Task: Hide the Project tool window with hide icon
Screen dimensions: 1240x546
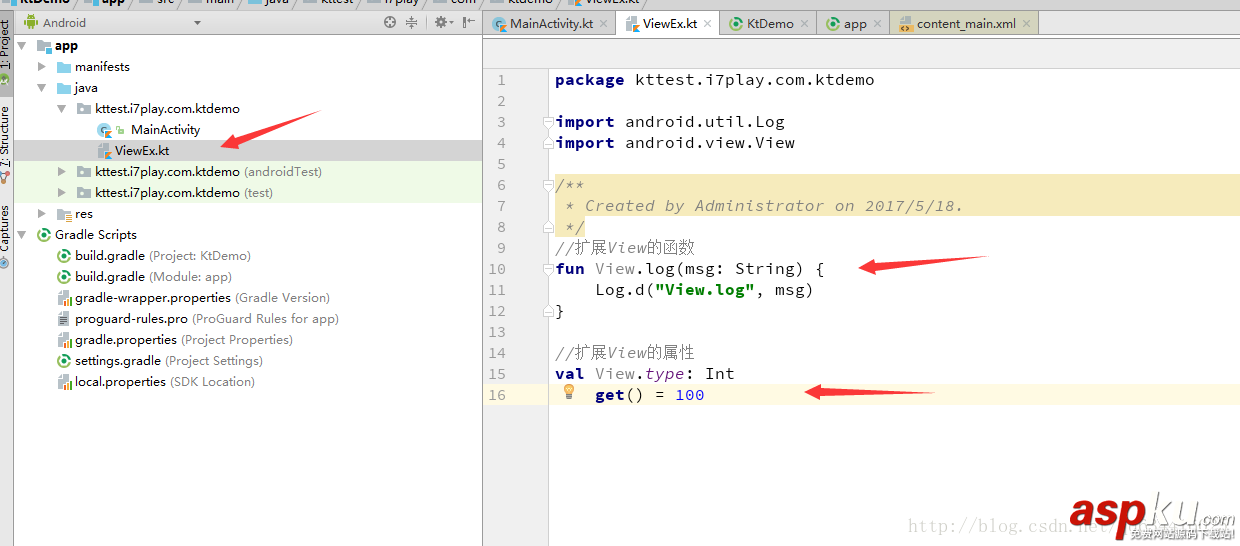Action: click(466, 22)
